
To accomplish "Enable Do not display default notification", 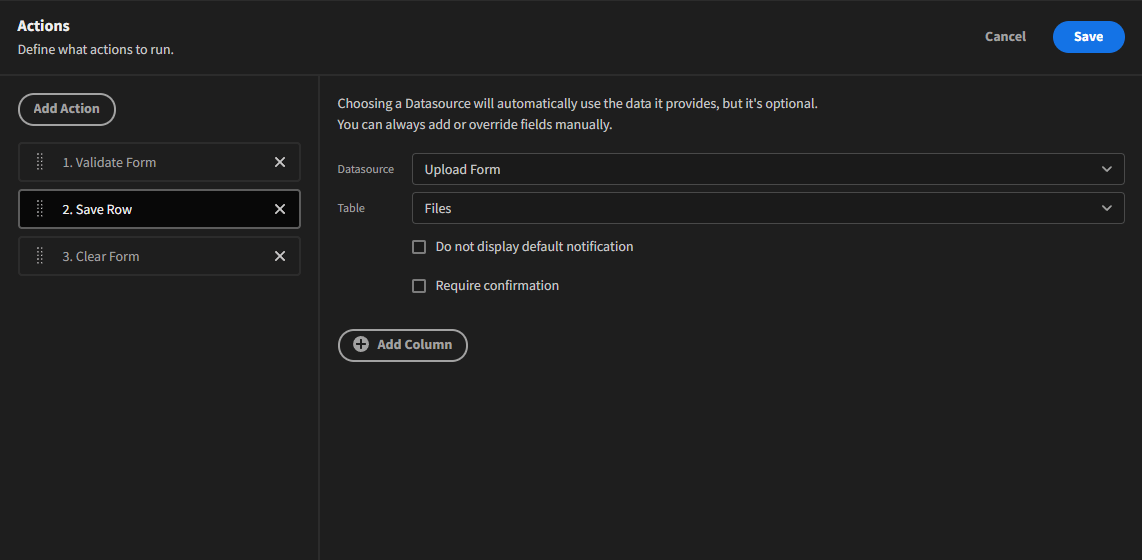I will (419, 247).
